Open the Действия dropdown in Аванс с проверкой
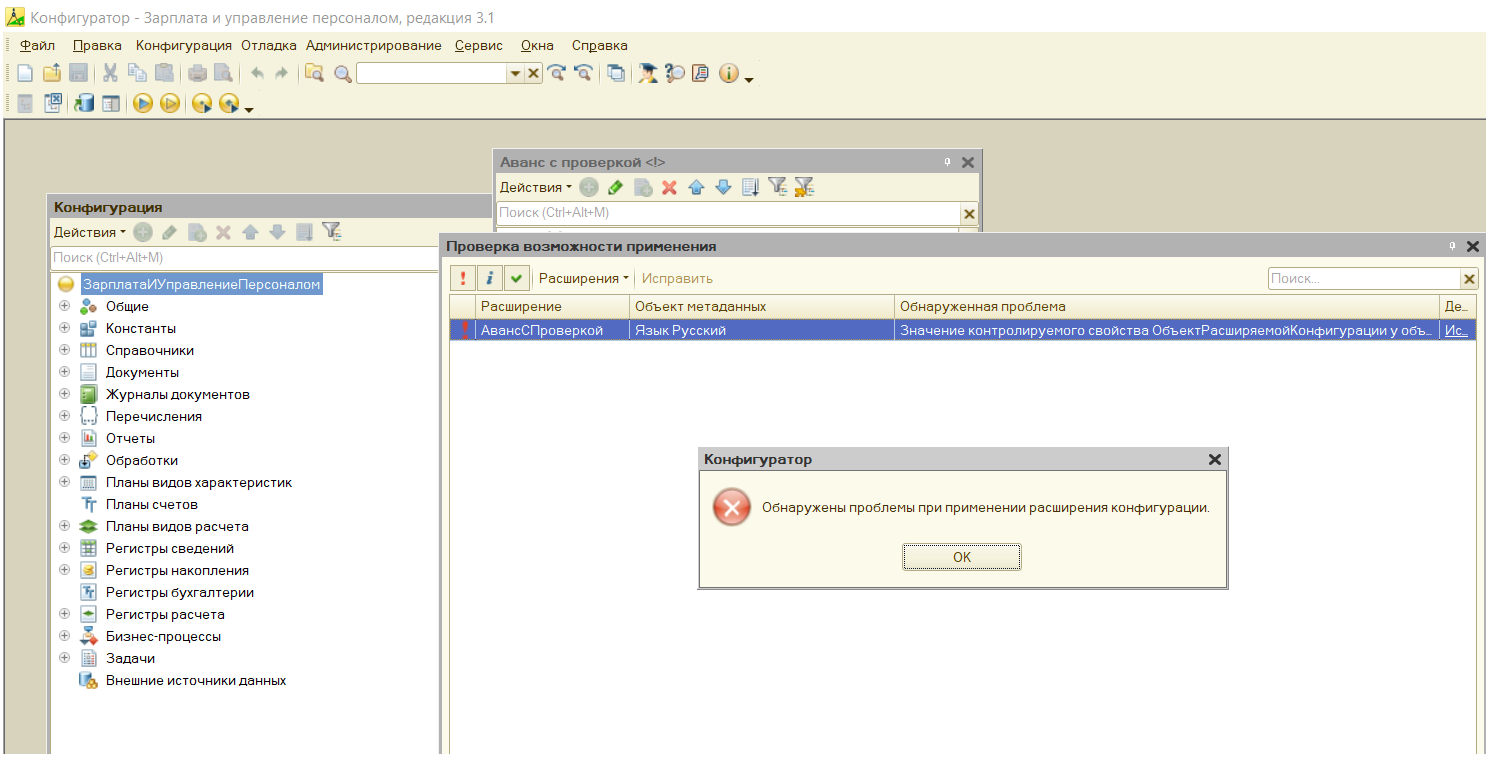The width and height of the screenshot is (1486, 763). [x=536, y=187]
